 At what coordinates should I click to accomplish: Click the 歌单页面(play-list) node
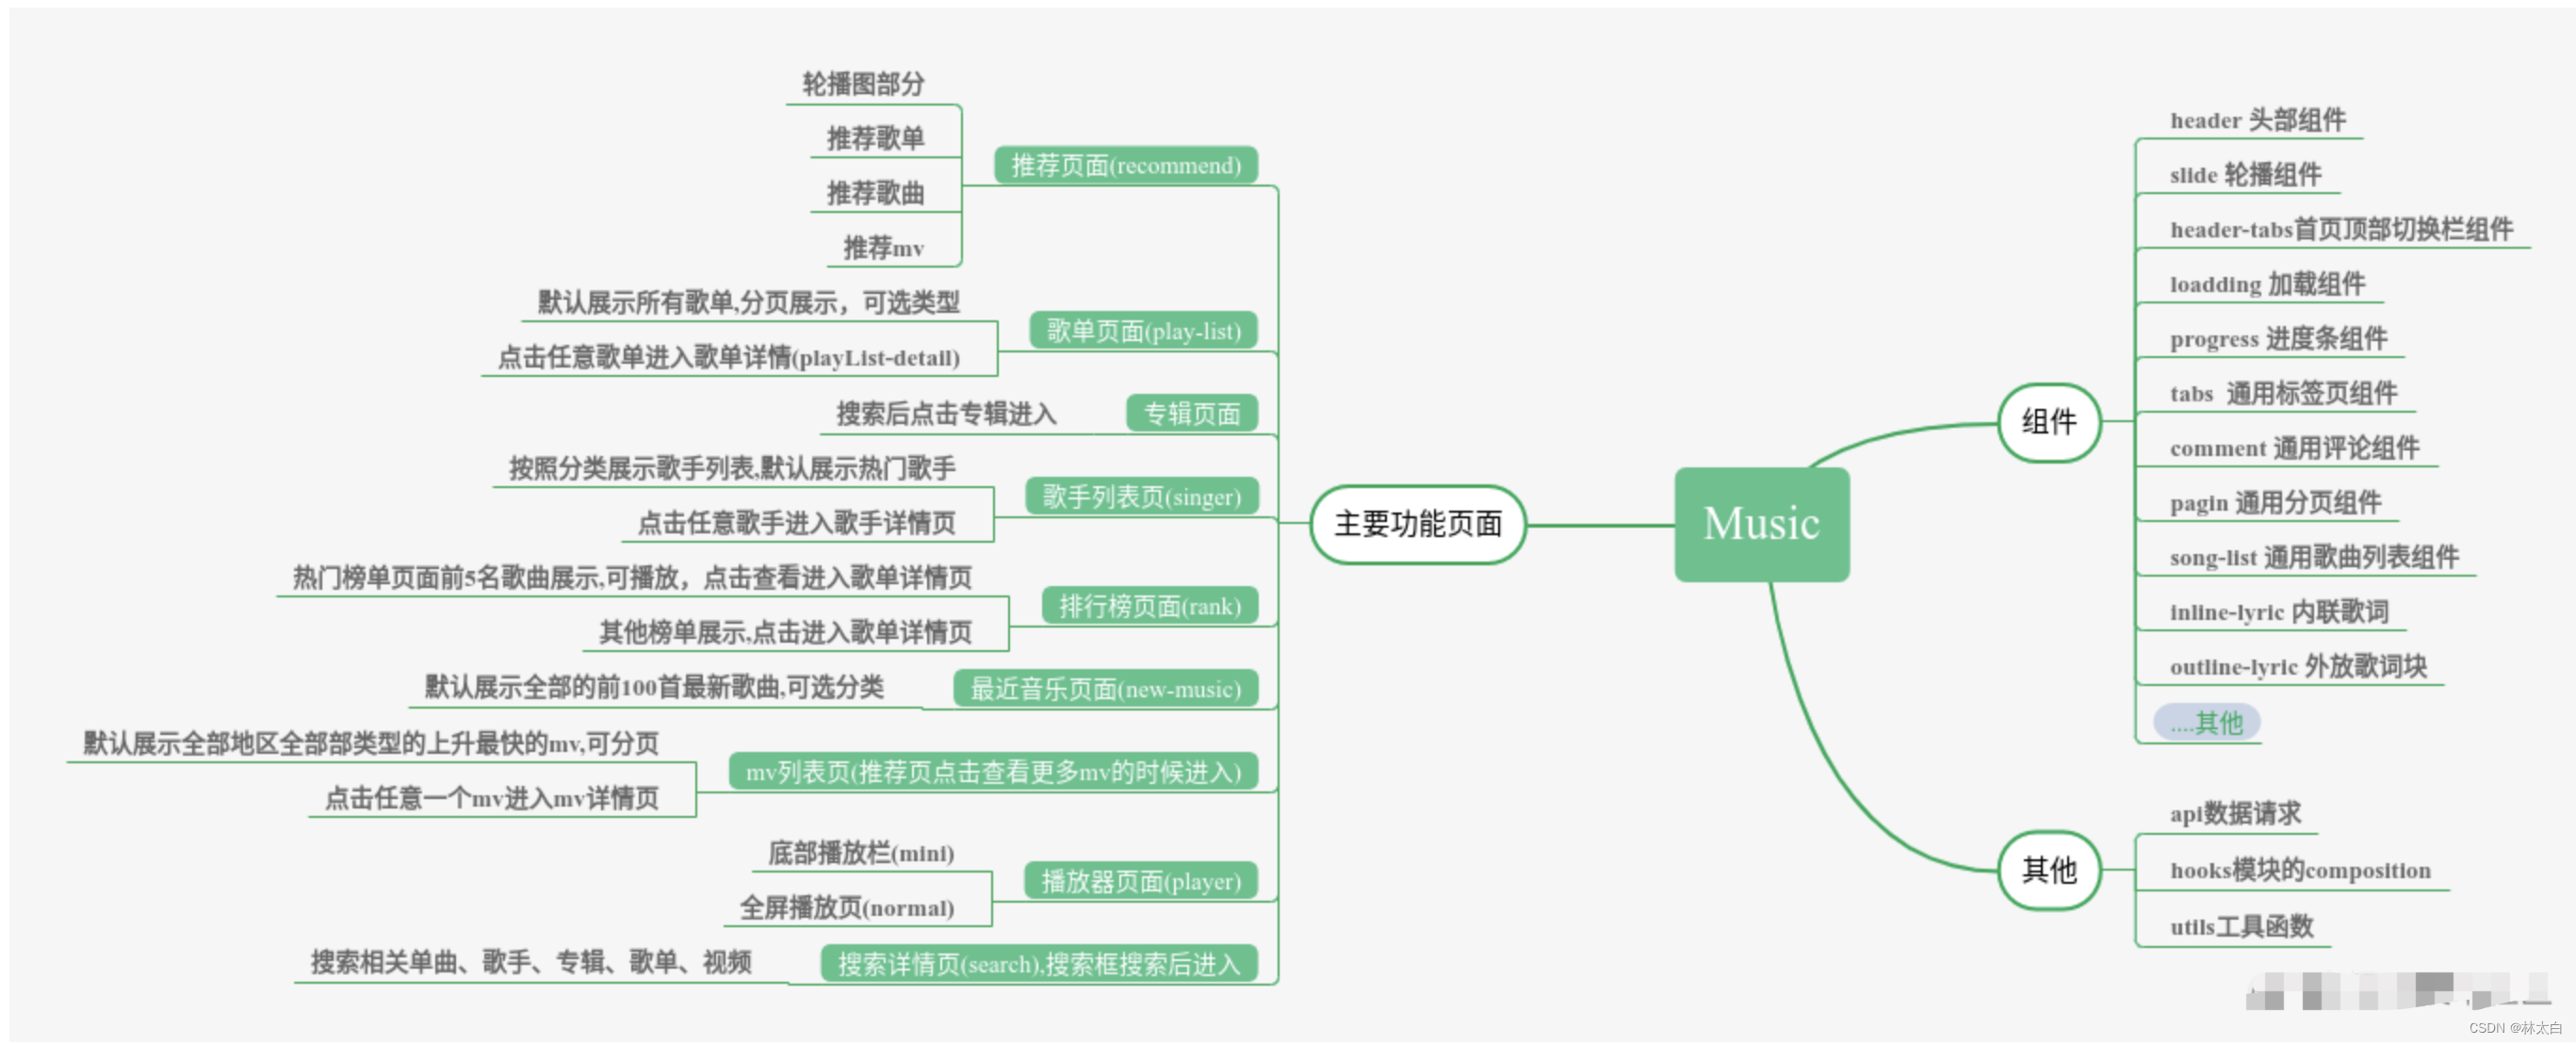click(x=1143, y=331)
